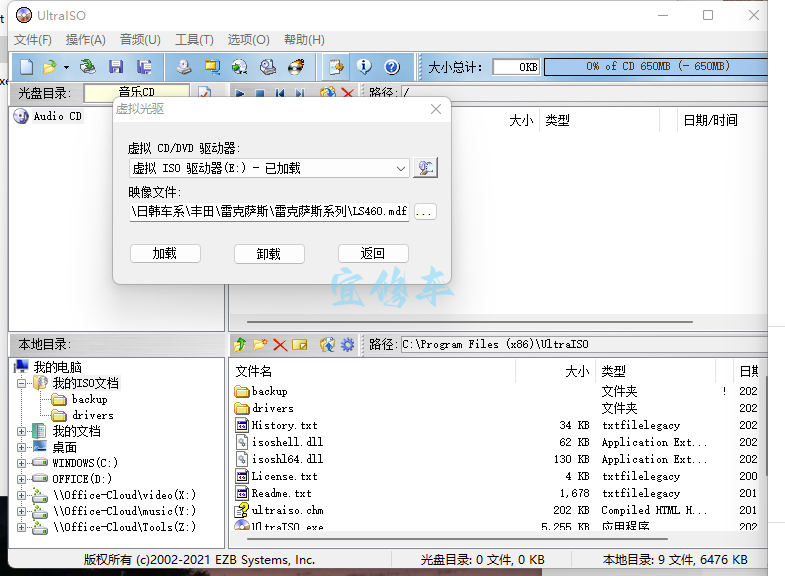Click the Help question mark icon
785x576 pixels.
tap(392, 67)
